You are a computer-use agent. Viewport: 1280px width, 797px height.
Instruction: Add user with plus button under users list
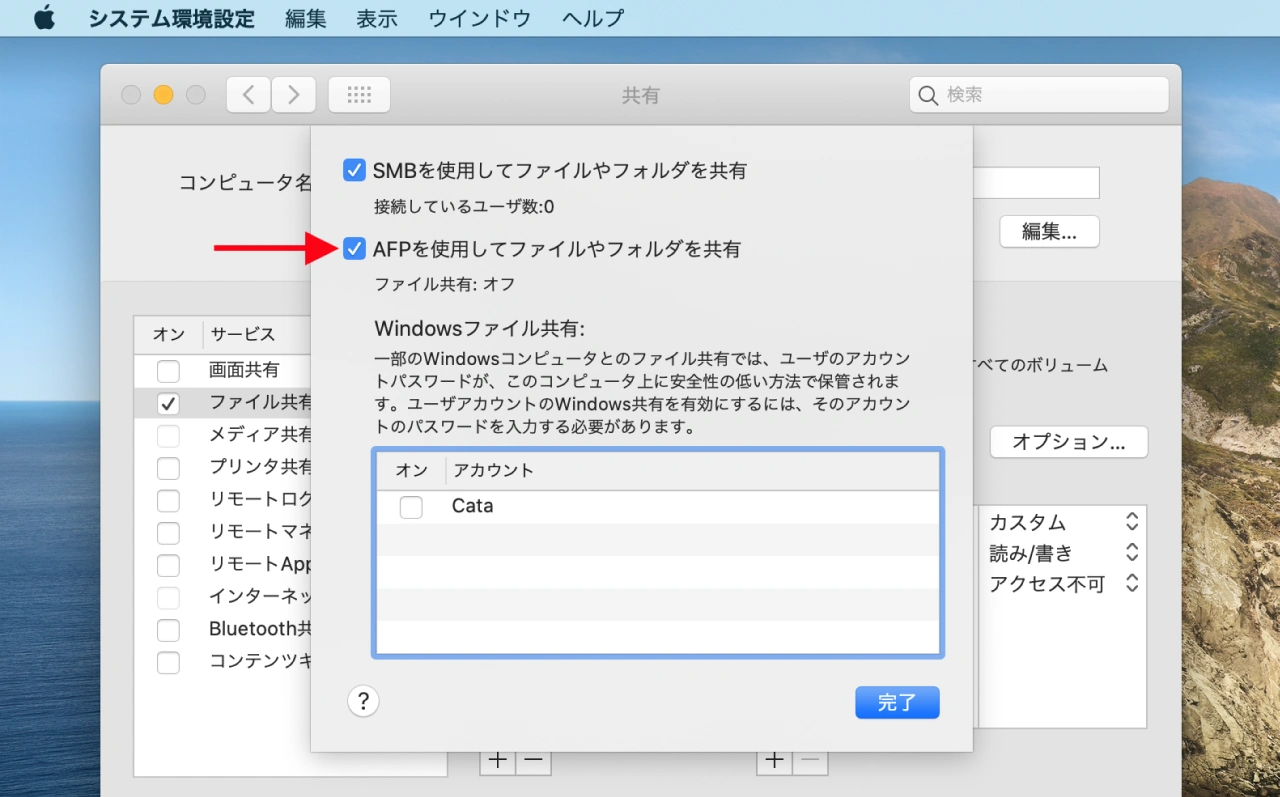coord(774,761)
